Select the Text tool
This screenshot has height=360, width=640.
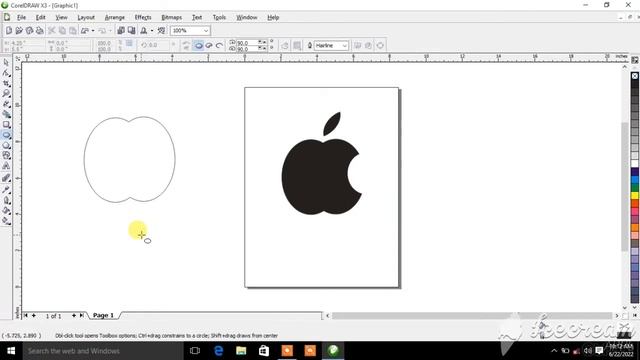pos(6,166)
